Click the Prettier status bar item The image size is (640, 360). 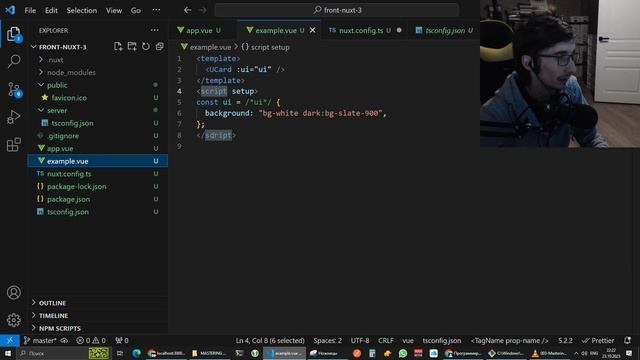pyautogui.click(x=598, y=340)
